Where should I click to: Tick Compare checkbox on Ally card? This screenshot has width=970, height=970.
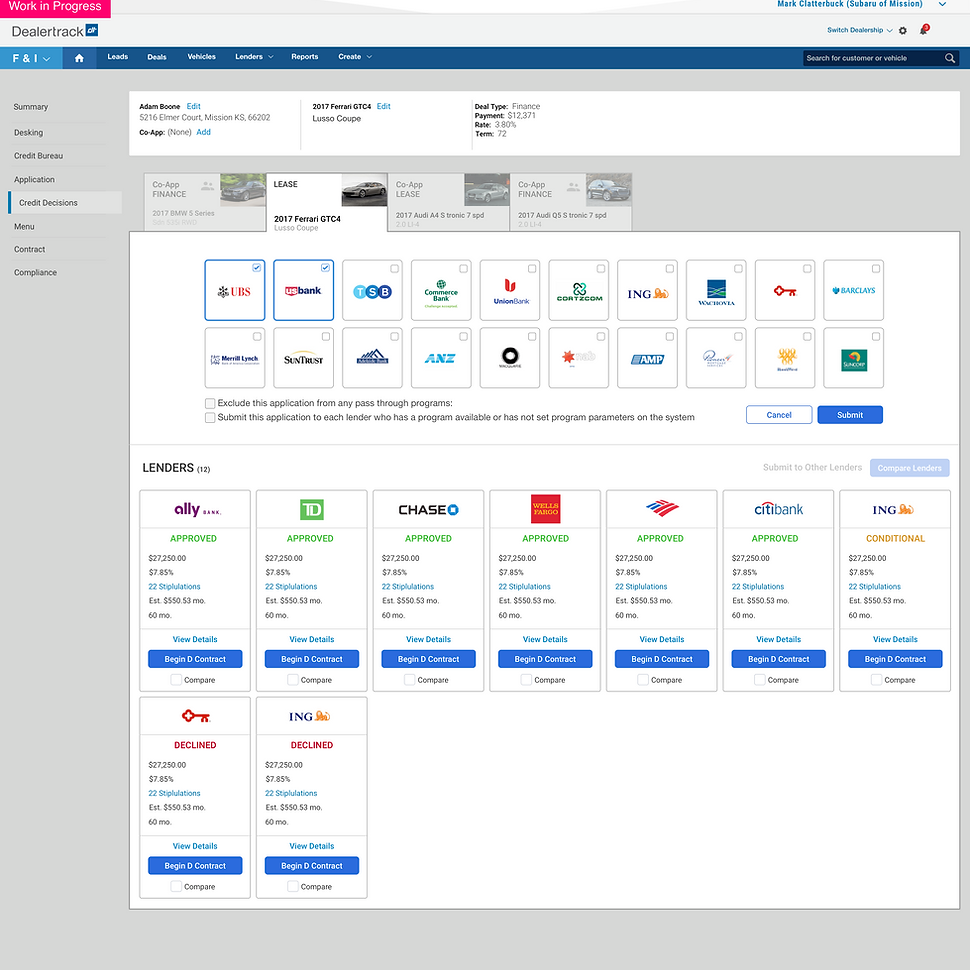click(176, 680)
